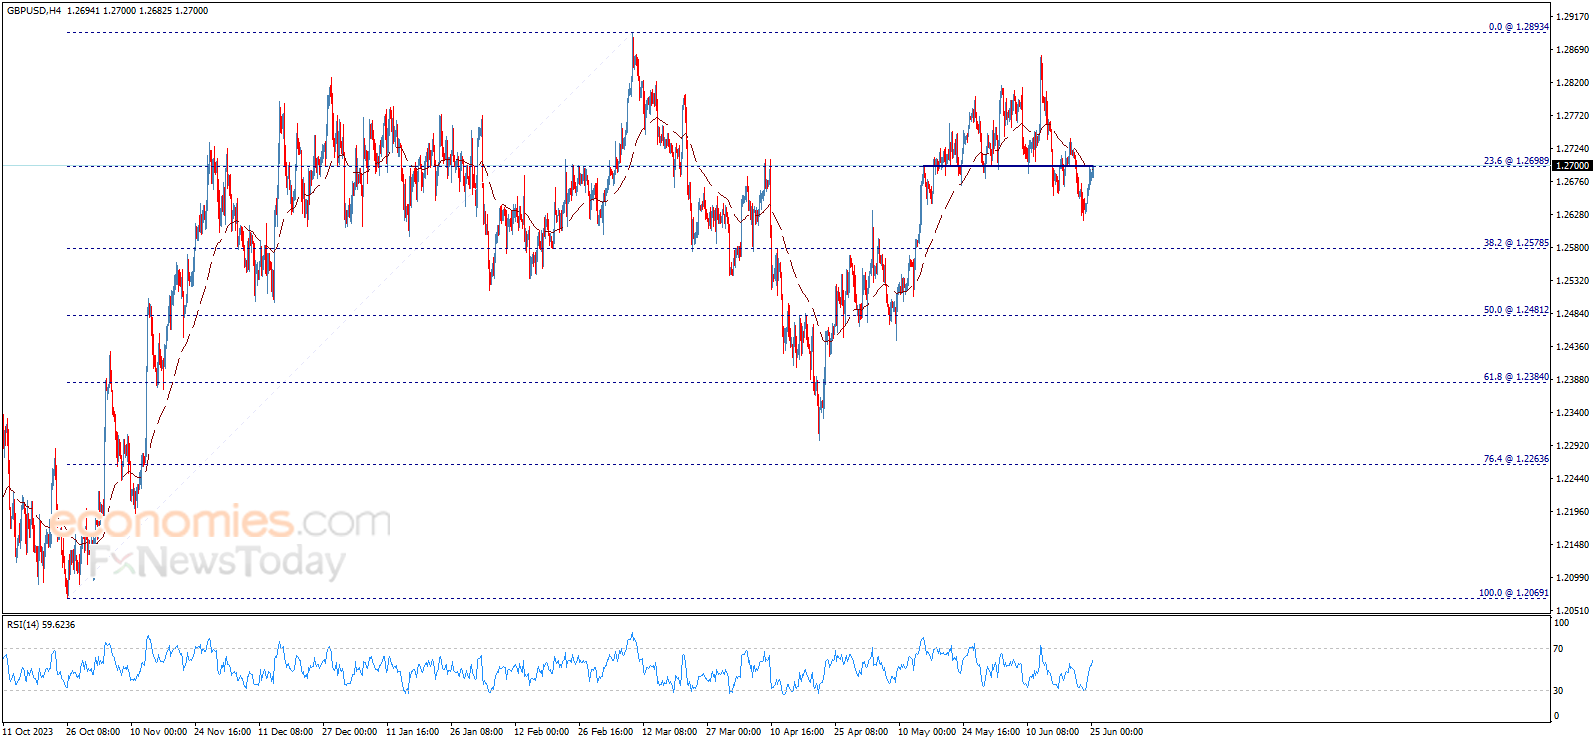Click the current price tag 1.27000
Screen dimensions: 1596x743
[1572, 166]
